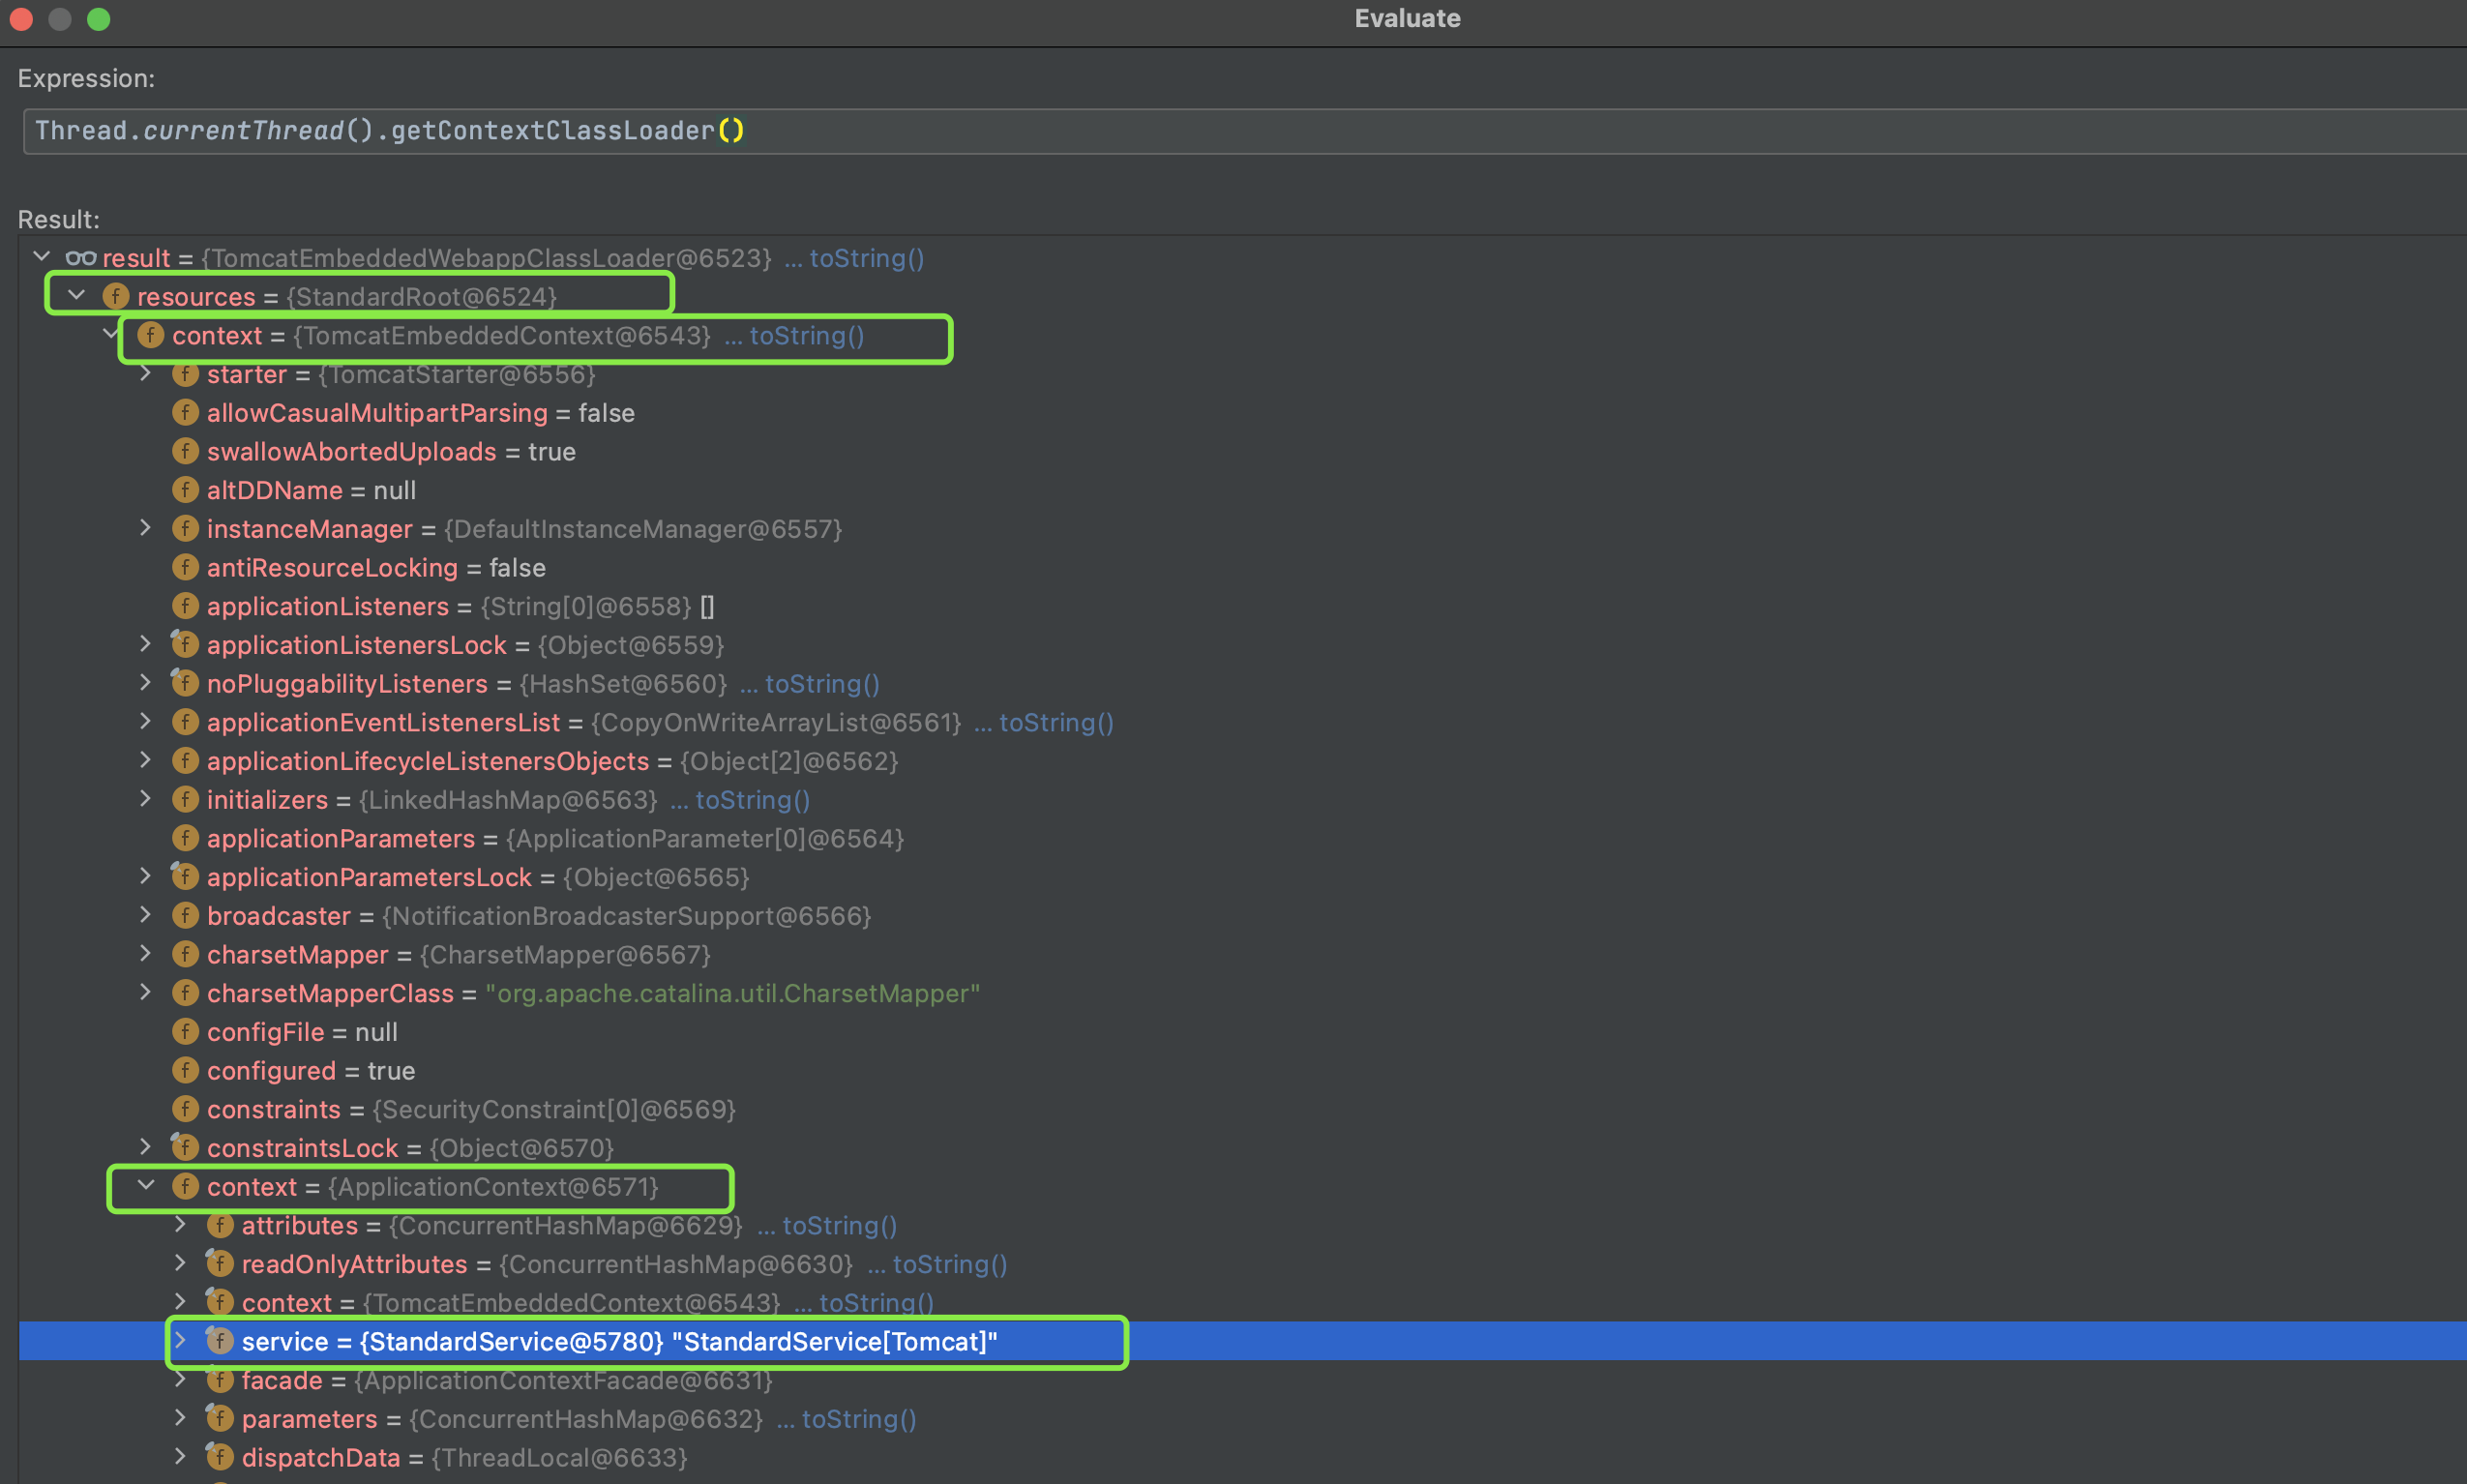The height and width of the screenshot is (1484, 2467).
Task: Expand the selected service StandardService node
Action: coord(181,1340)
